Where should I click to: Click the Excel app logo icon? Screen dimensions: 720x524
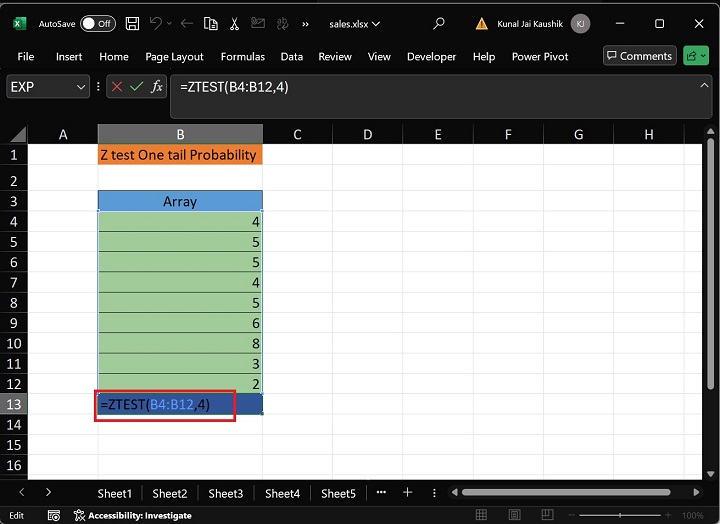[19, 23]
